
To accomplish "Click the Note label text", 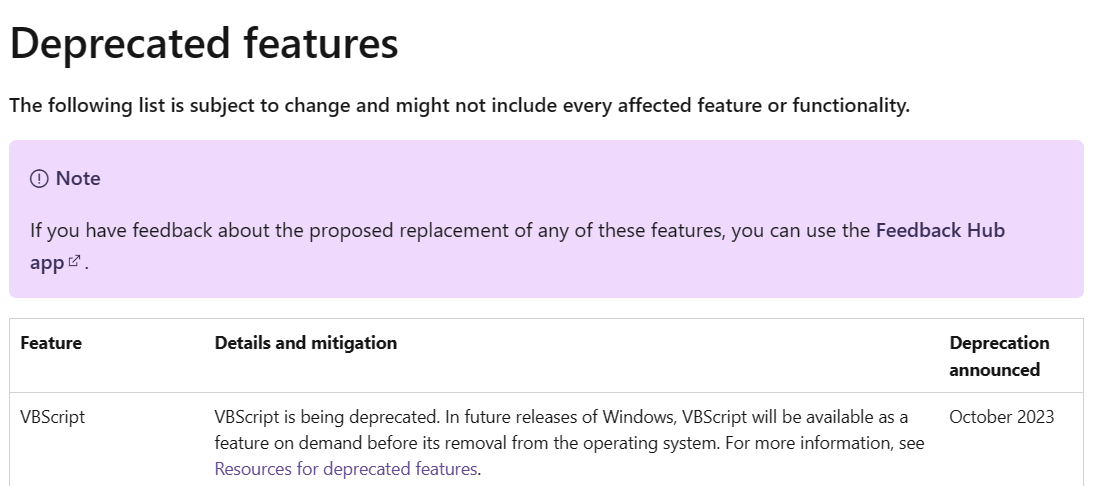I will (x=78, y=179).
